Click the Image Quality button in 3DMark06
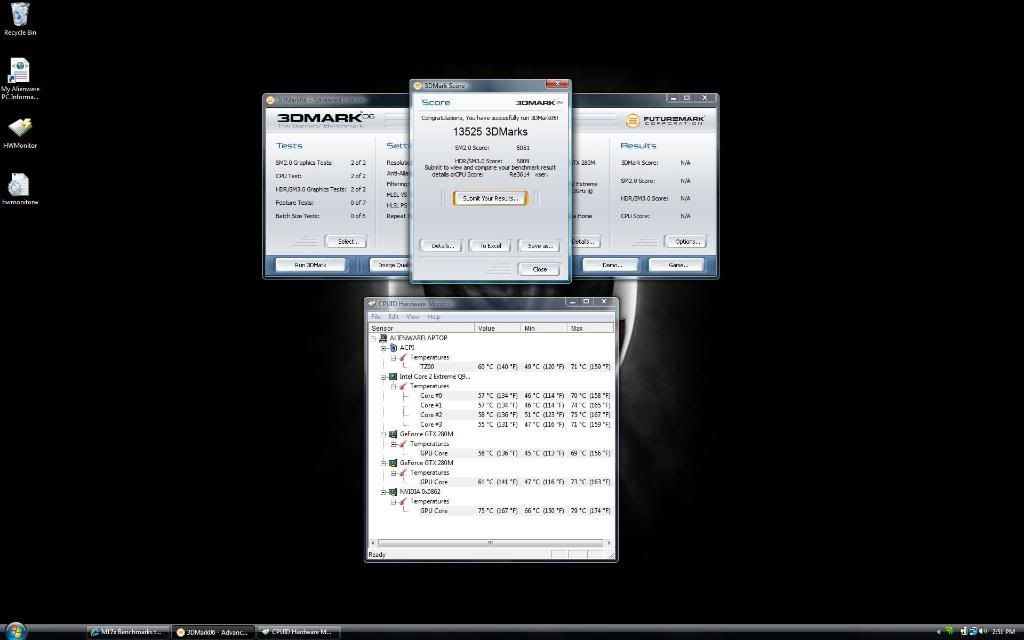1024x640 pixels. (x=391, y=265)
